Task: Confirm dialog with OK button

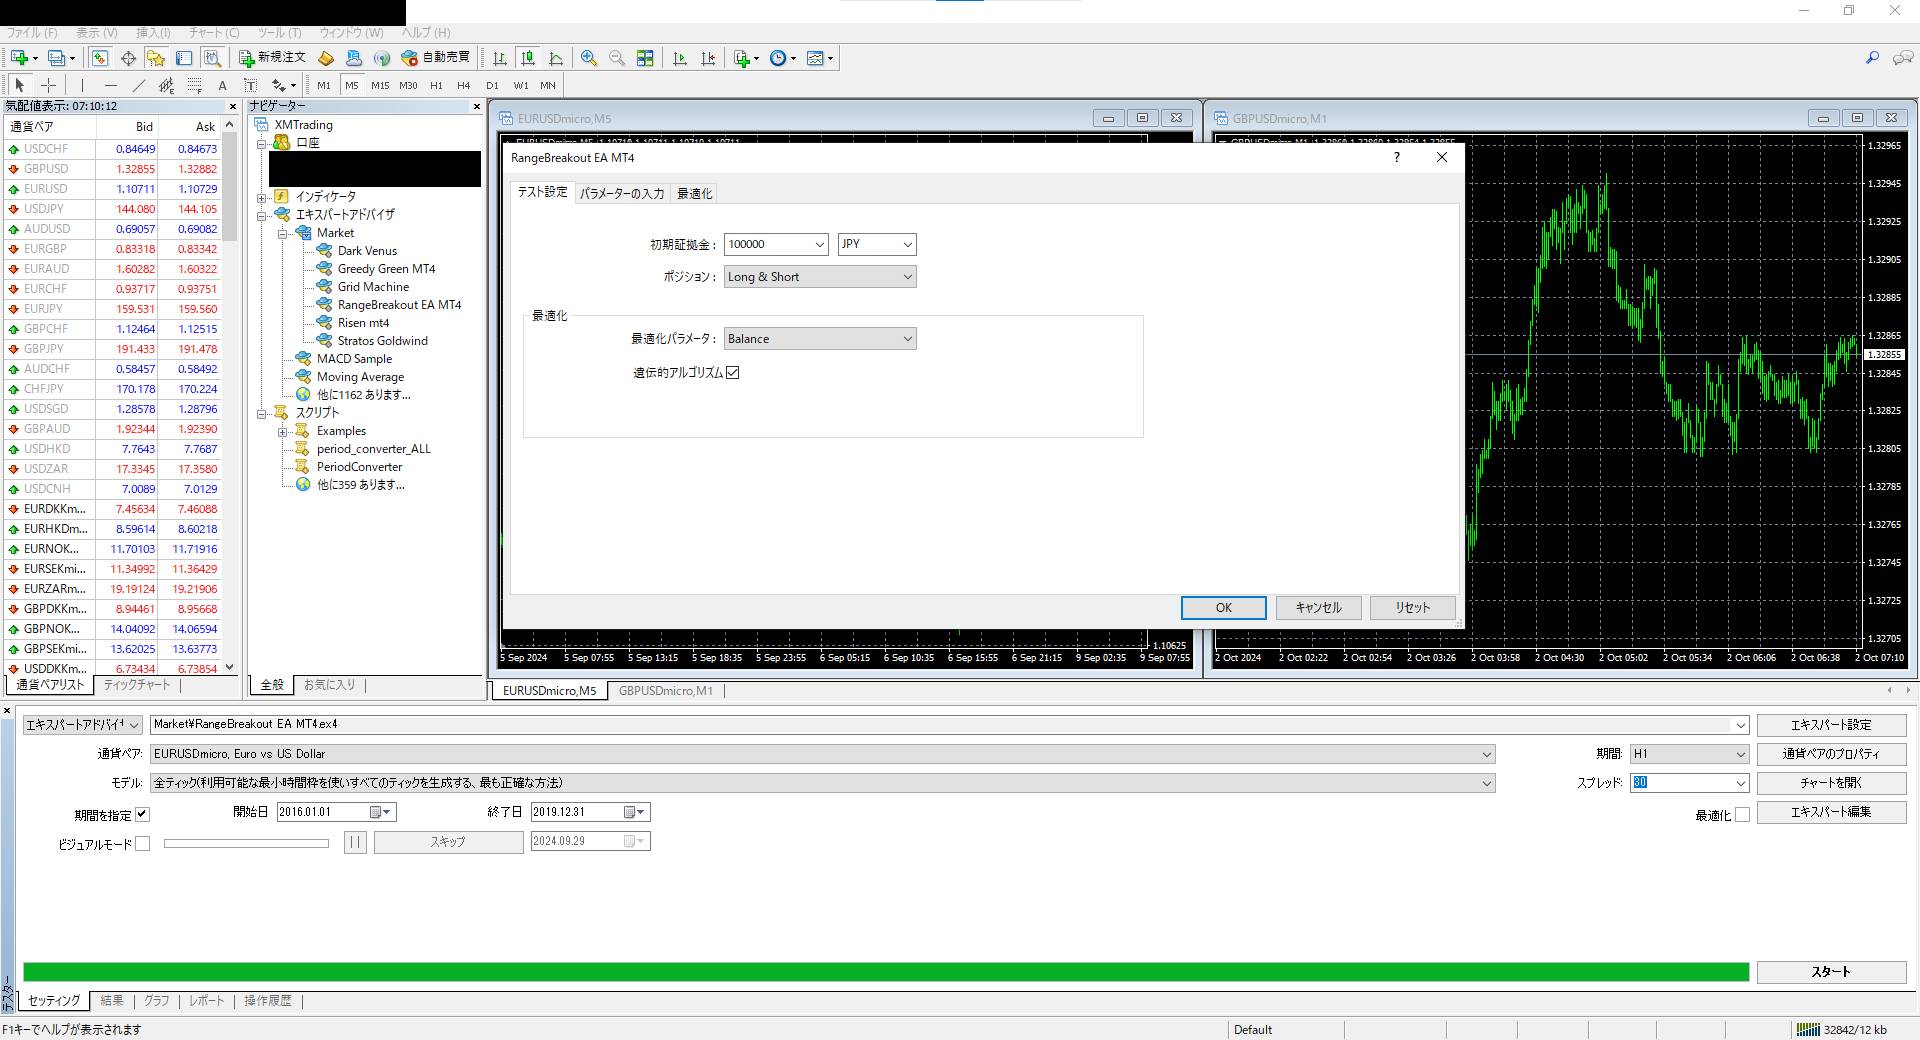Action: pos(1223,608)
